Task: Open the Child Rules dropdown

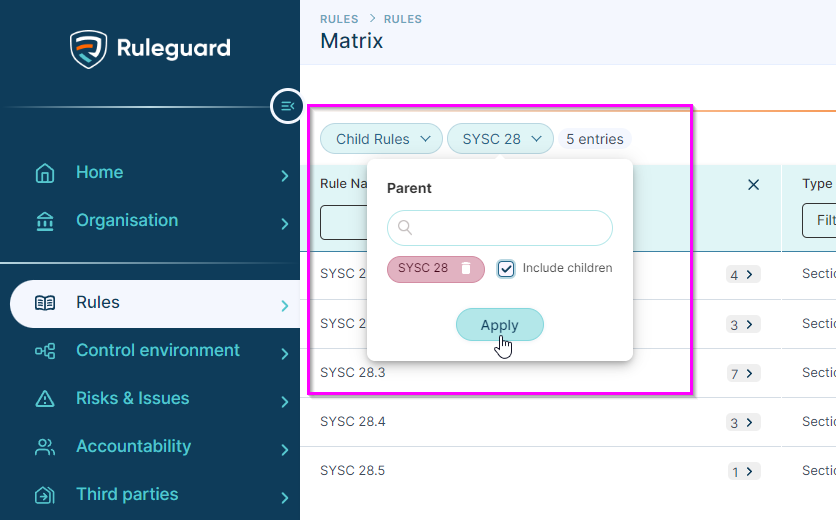Action: tap(381, 139)
